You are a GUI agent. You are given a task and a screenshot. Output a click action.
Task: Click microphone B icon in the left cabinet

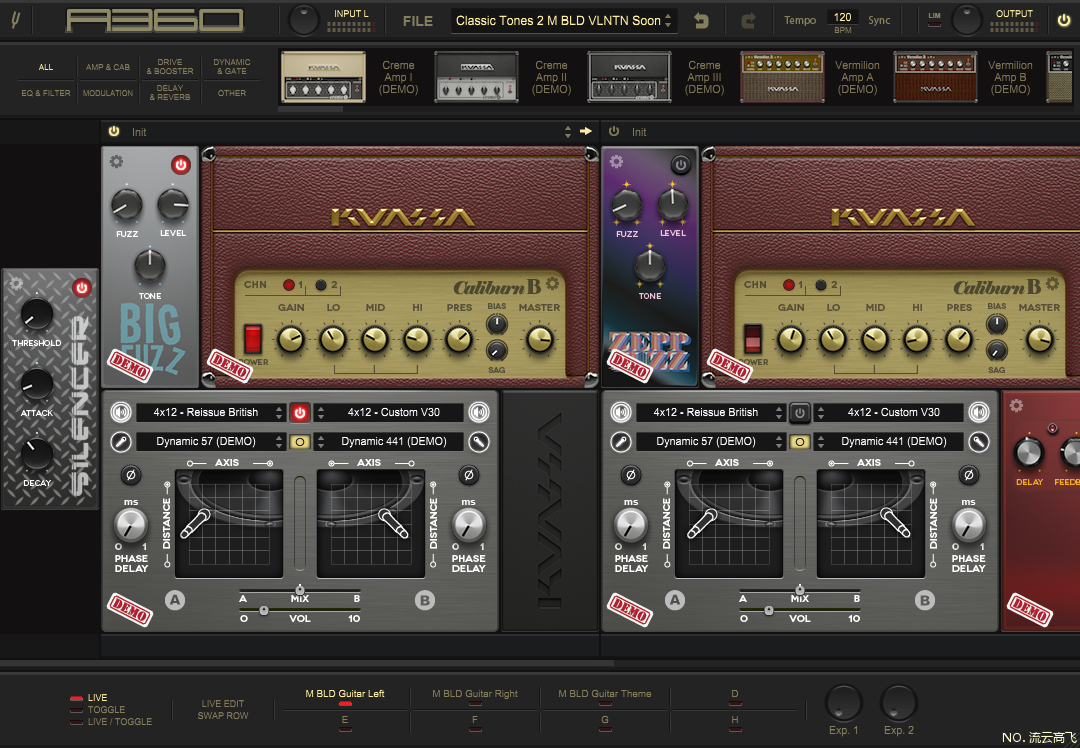[479, 441]
